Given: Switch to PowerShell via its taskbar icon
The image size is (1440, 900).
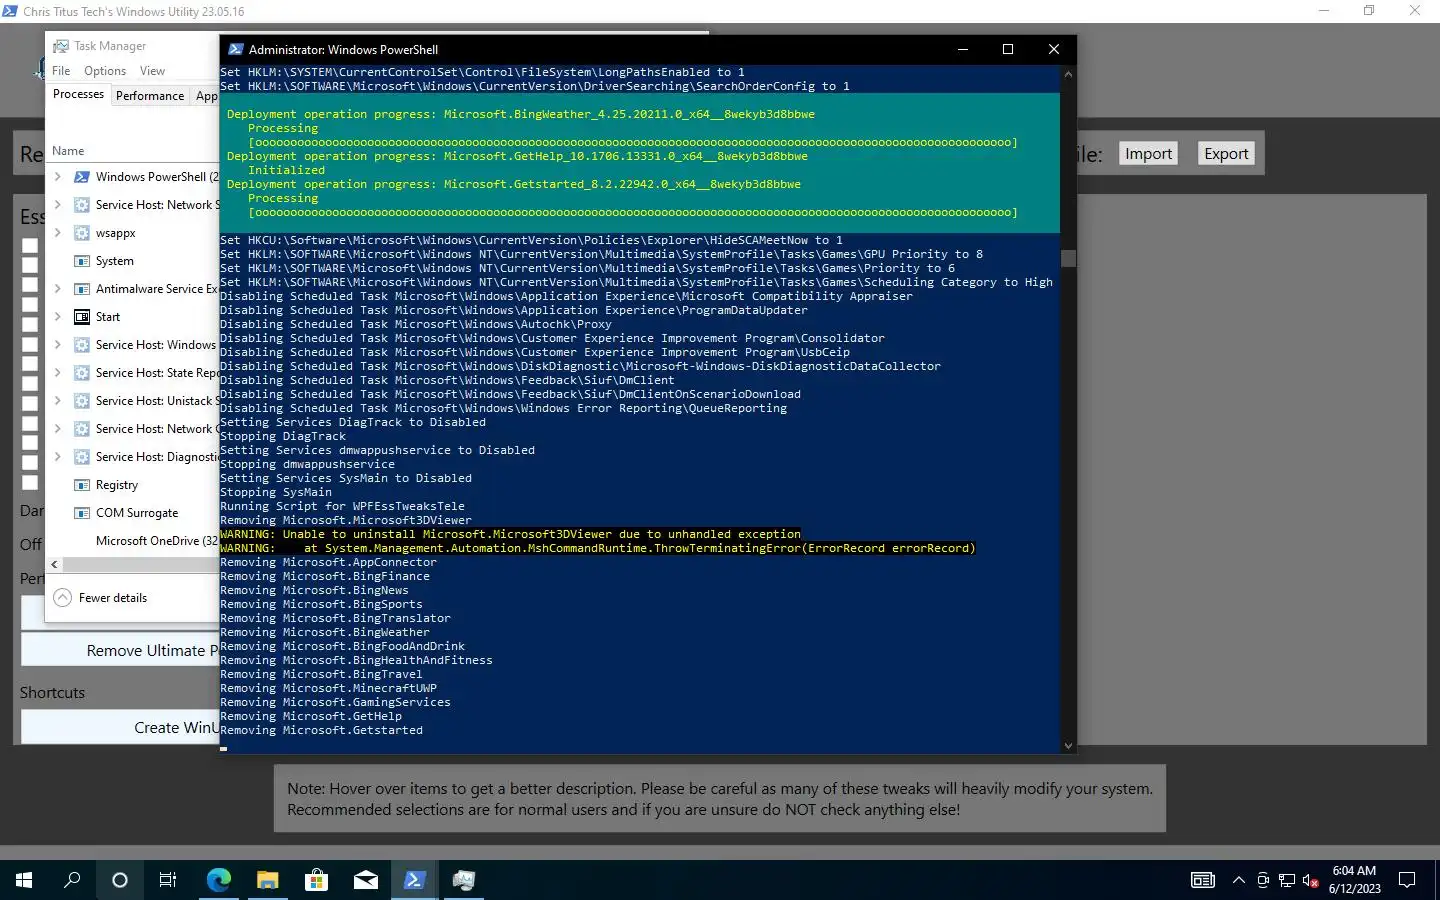Looking at the screenshot, I should coord(414,880).
